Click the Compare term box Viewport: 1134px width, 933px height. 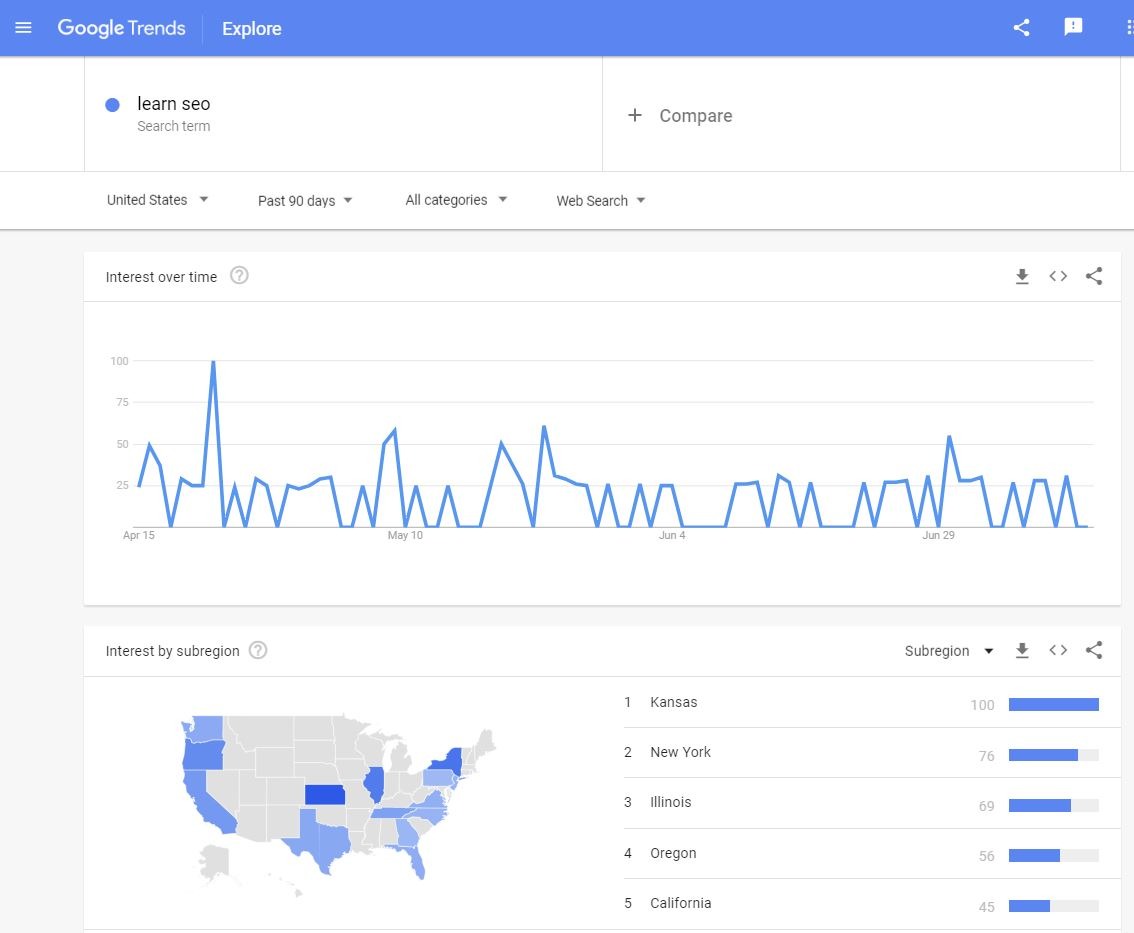tap(861, 114)
